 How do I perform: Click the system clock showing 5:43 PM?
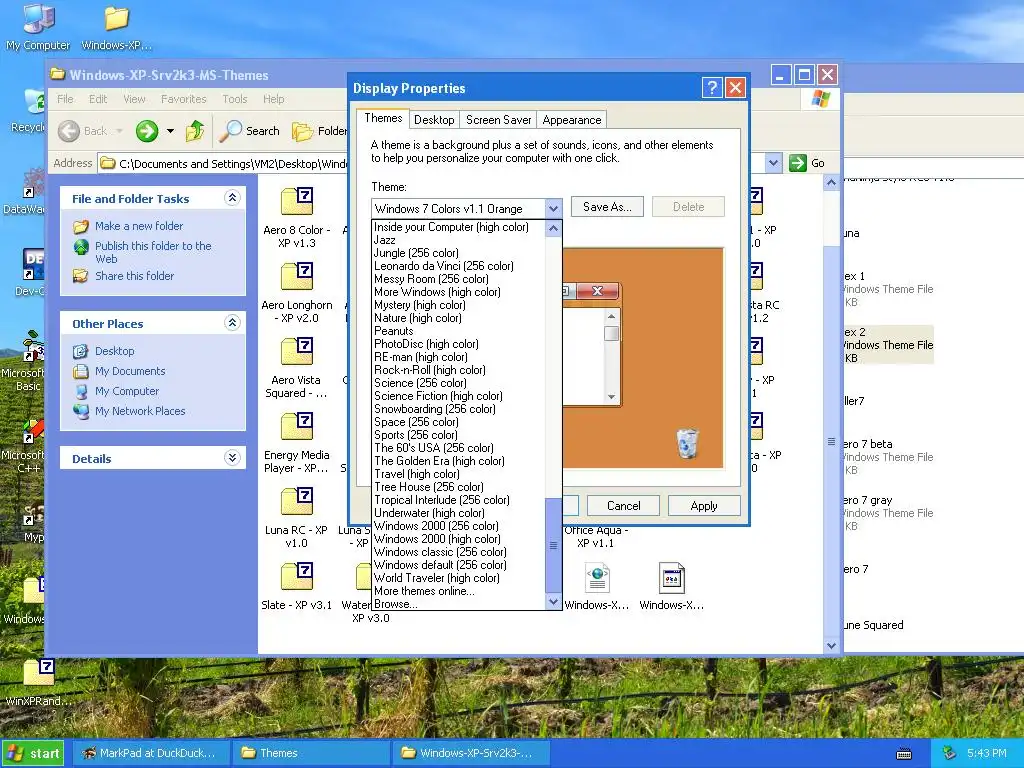click(986, 754)
